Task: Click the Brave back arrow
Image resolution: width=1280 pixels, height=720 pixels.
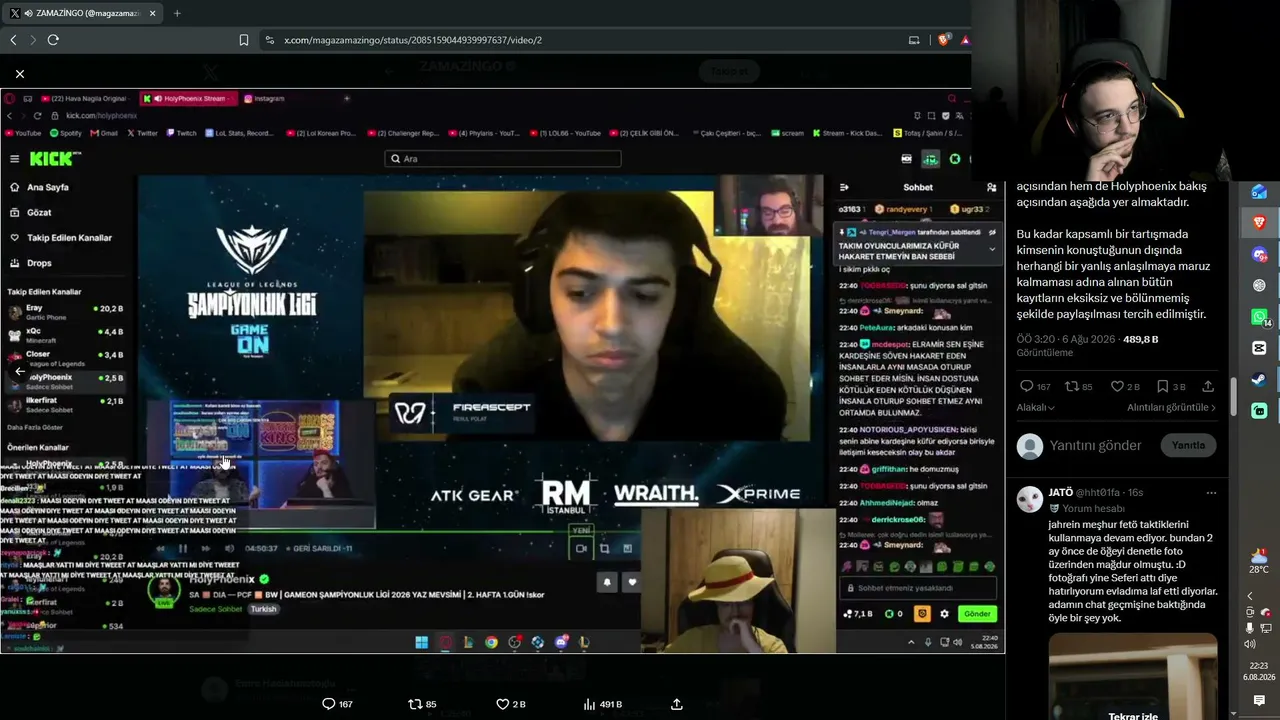Action: point(13,40)
